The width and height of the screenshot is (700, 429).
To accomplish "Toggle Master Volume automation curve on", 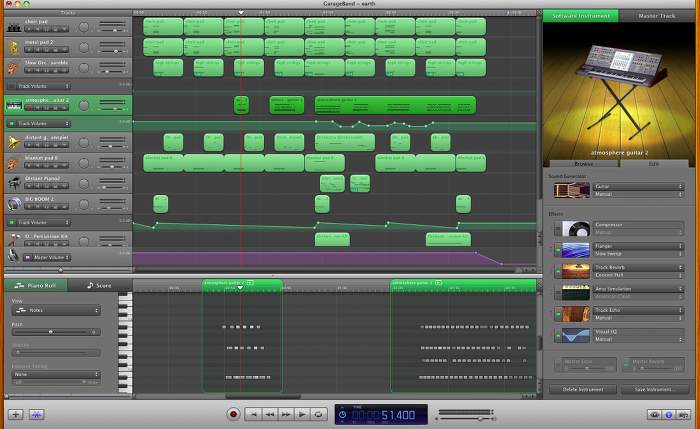I will click(x=28, y=257).
